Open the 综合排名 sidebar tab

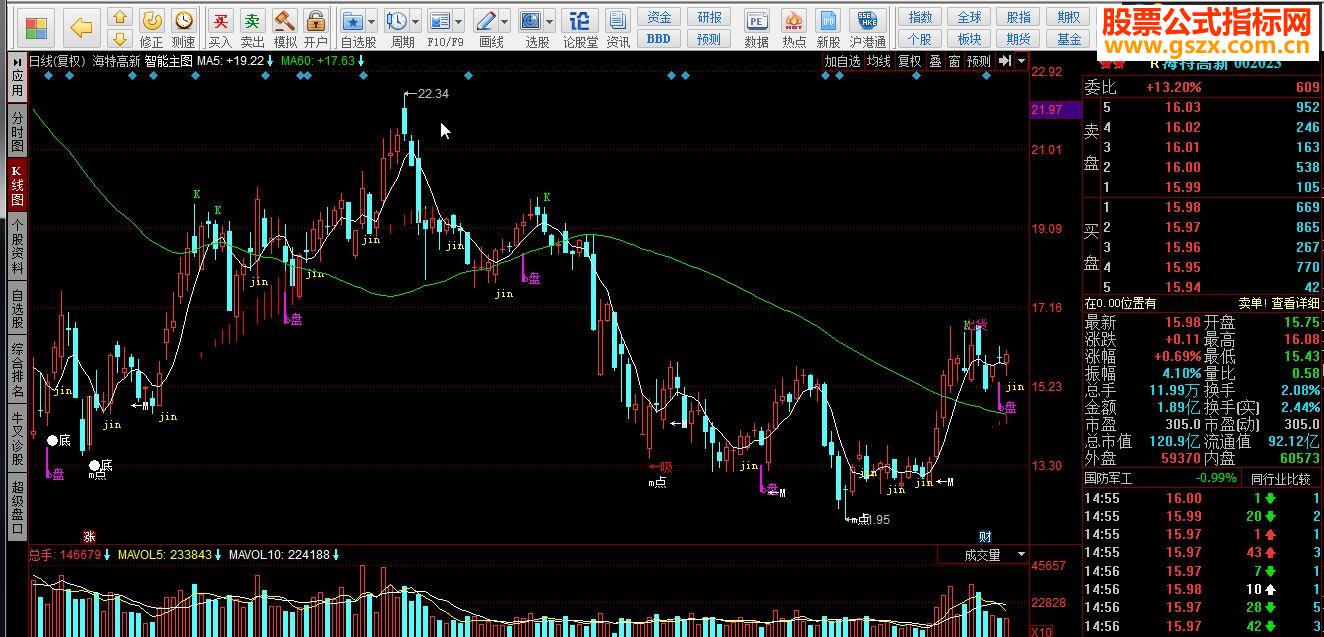[x=17, y=370]
